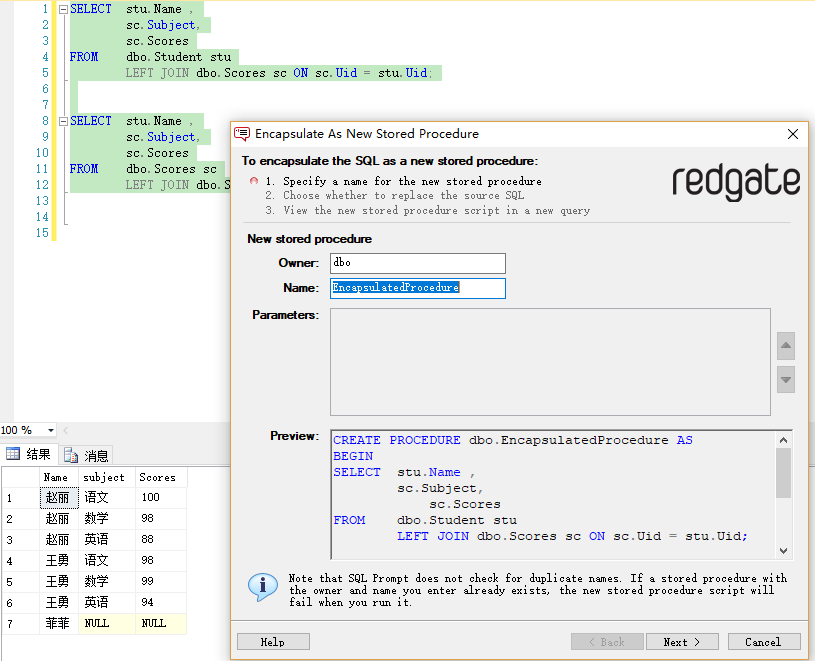Viewport: 815px width, 661px height.
Task: Close the Encapsulate As New Stored Procedure dialog
Action: (x=792, y=134)
